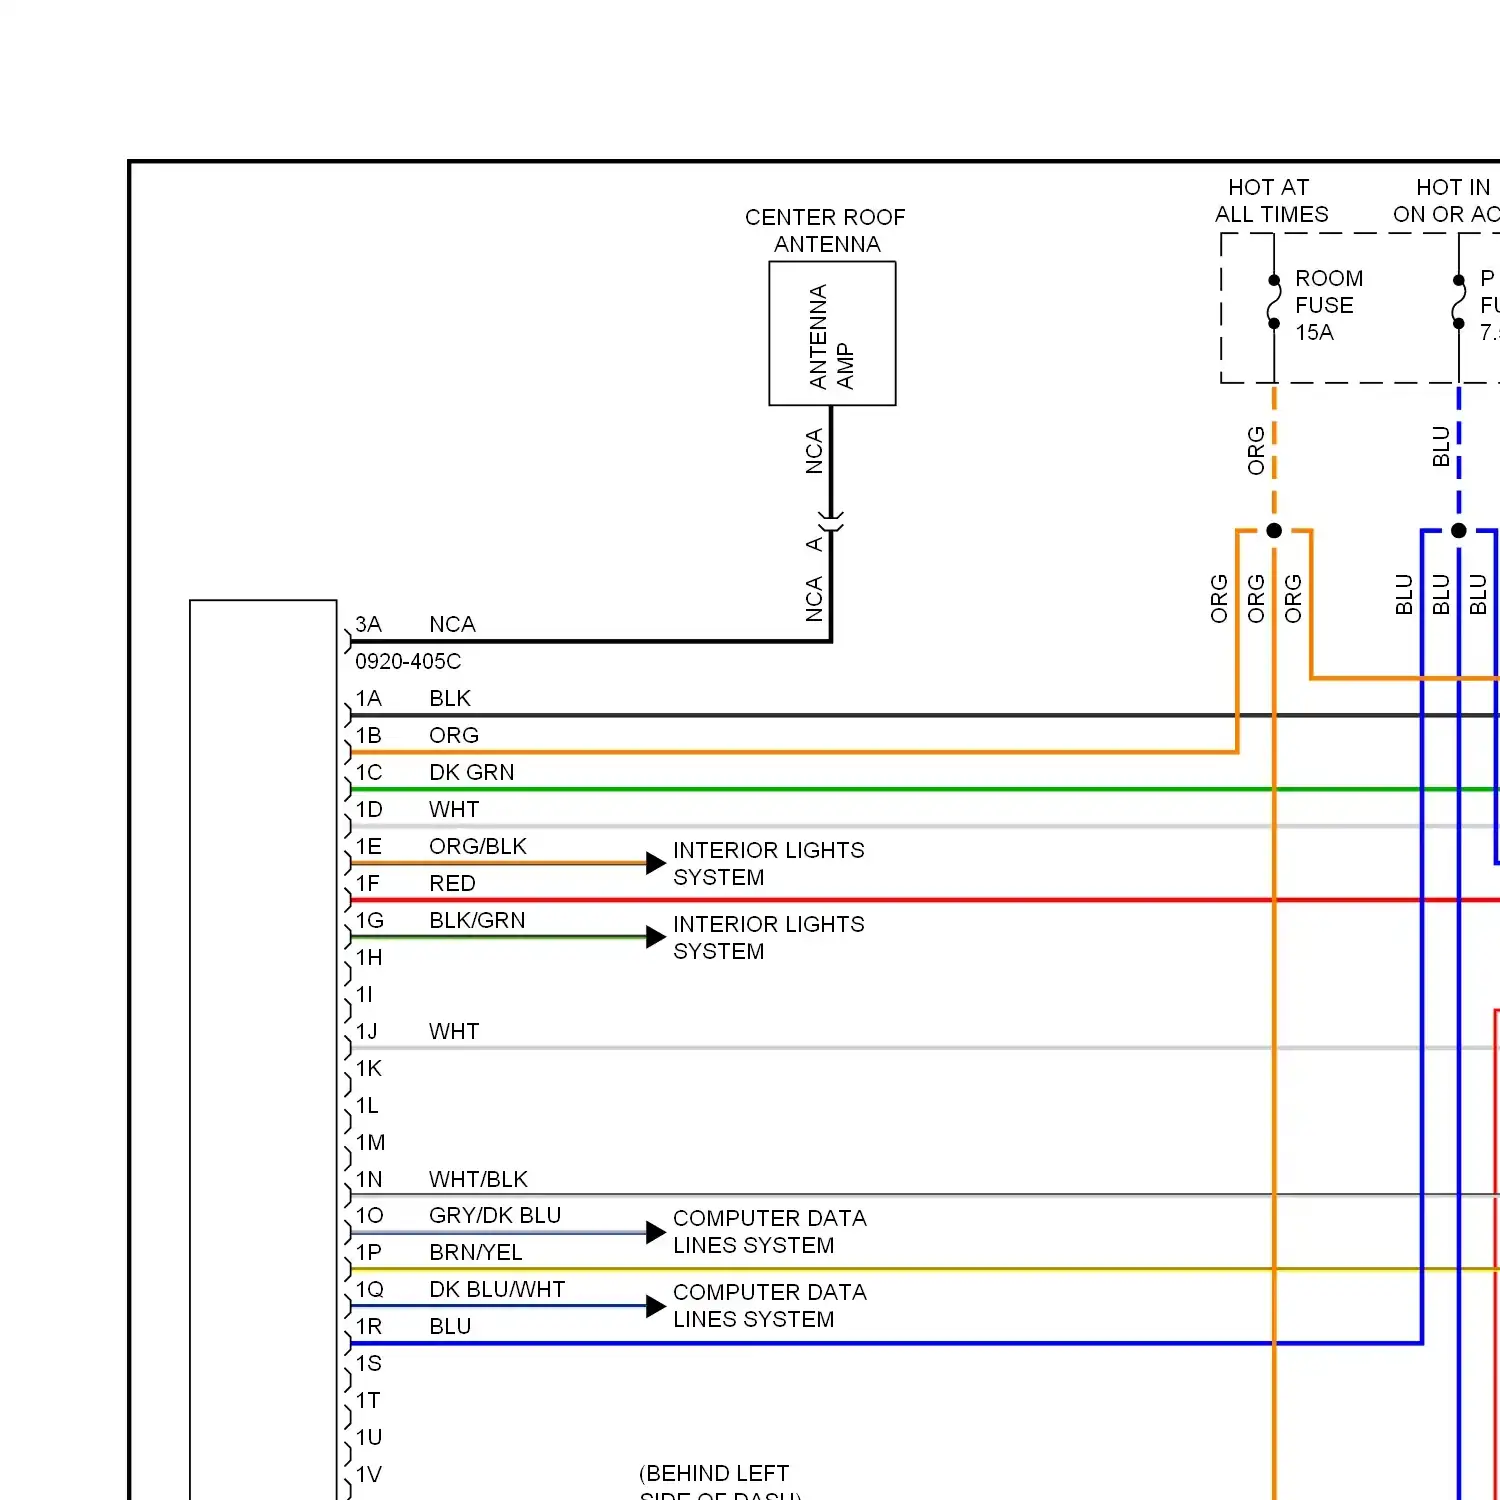
Task: Select pin label 1H
Action: point(369,958)
